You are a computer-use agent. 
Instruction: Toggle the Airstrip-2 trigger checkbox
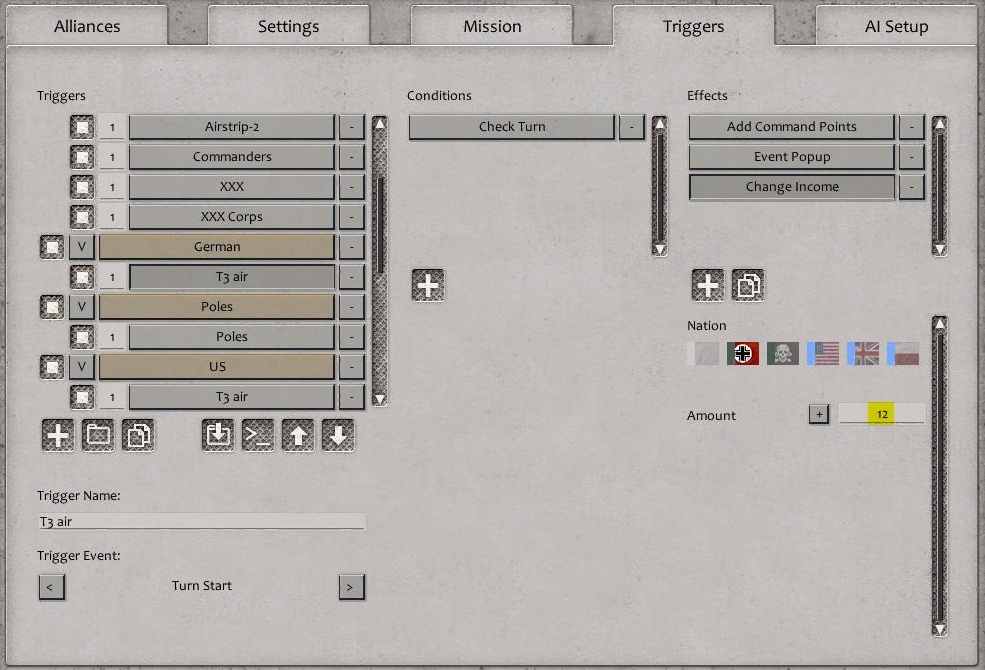pos(82,127)
